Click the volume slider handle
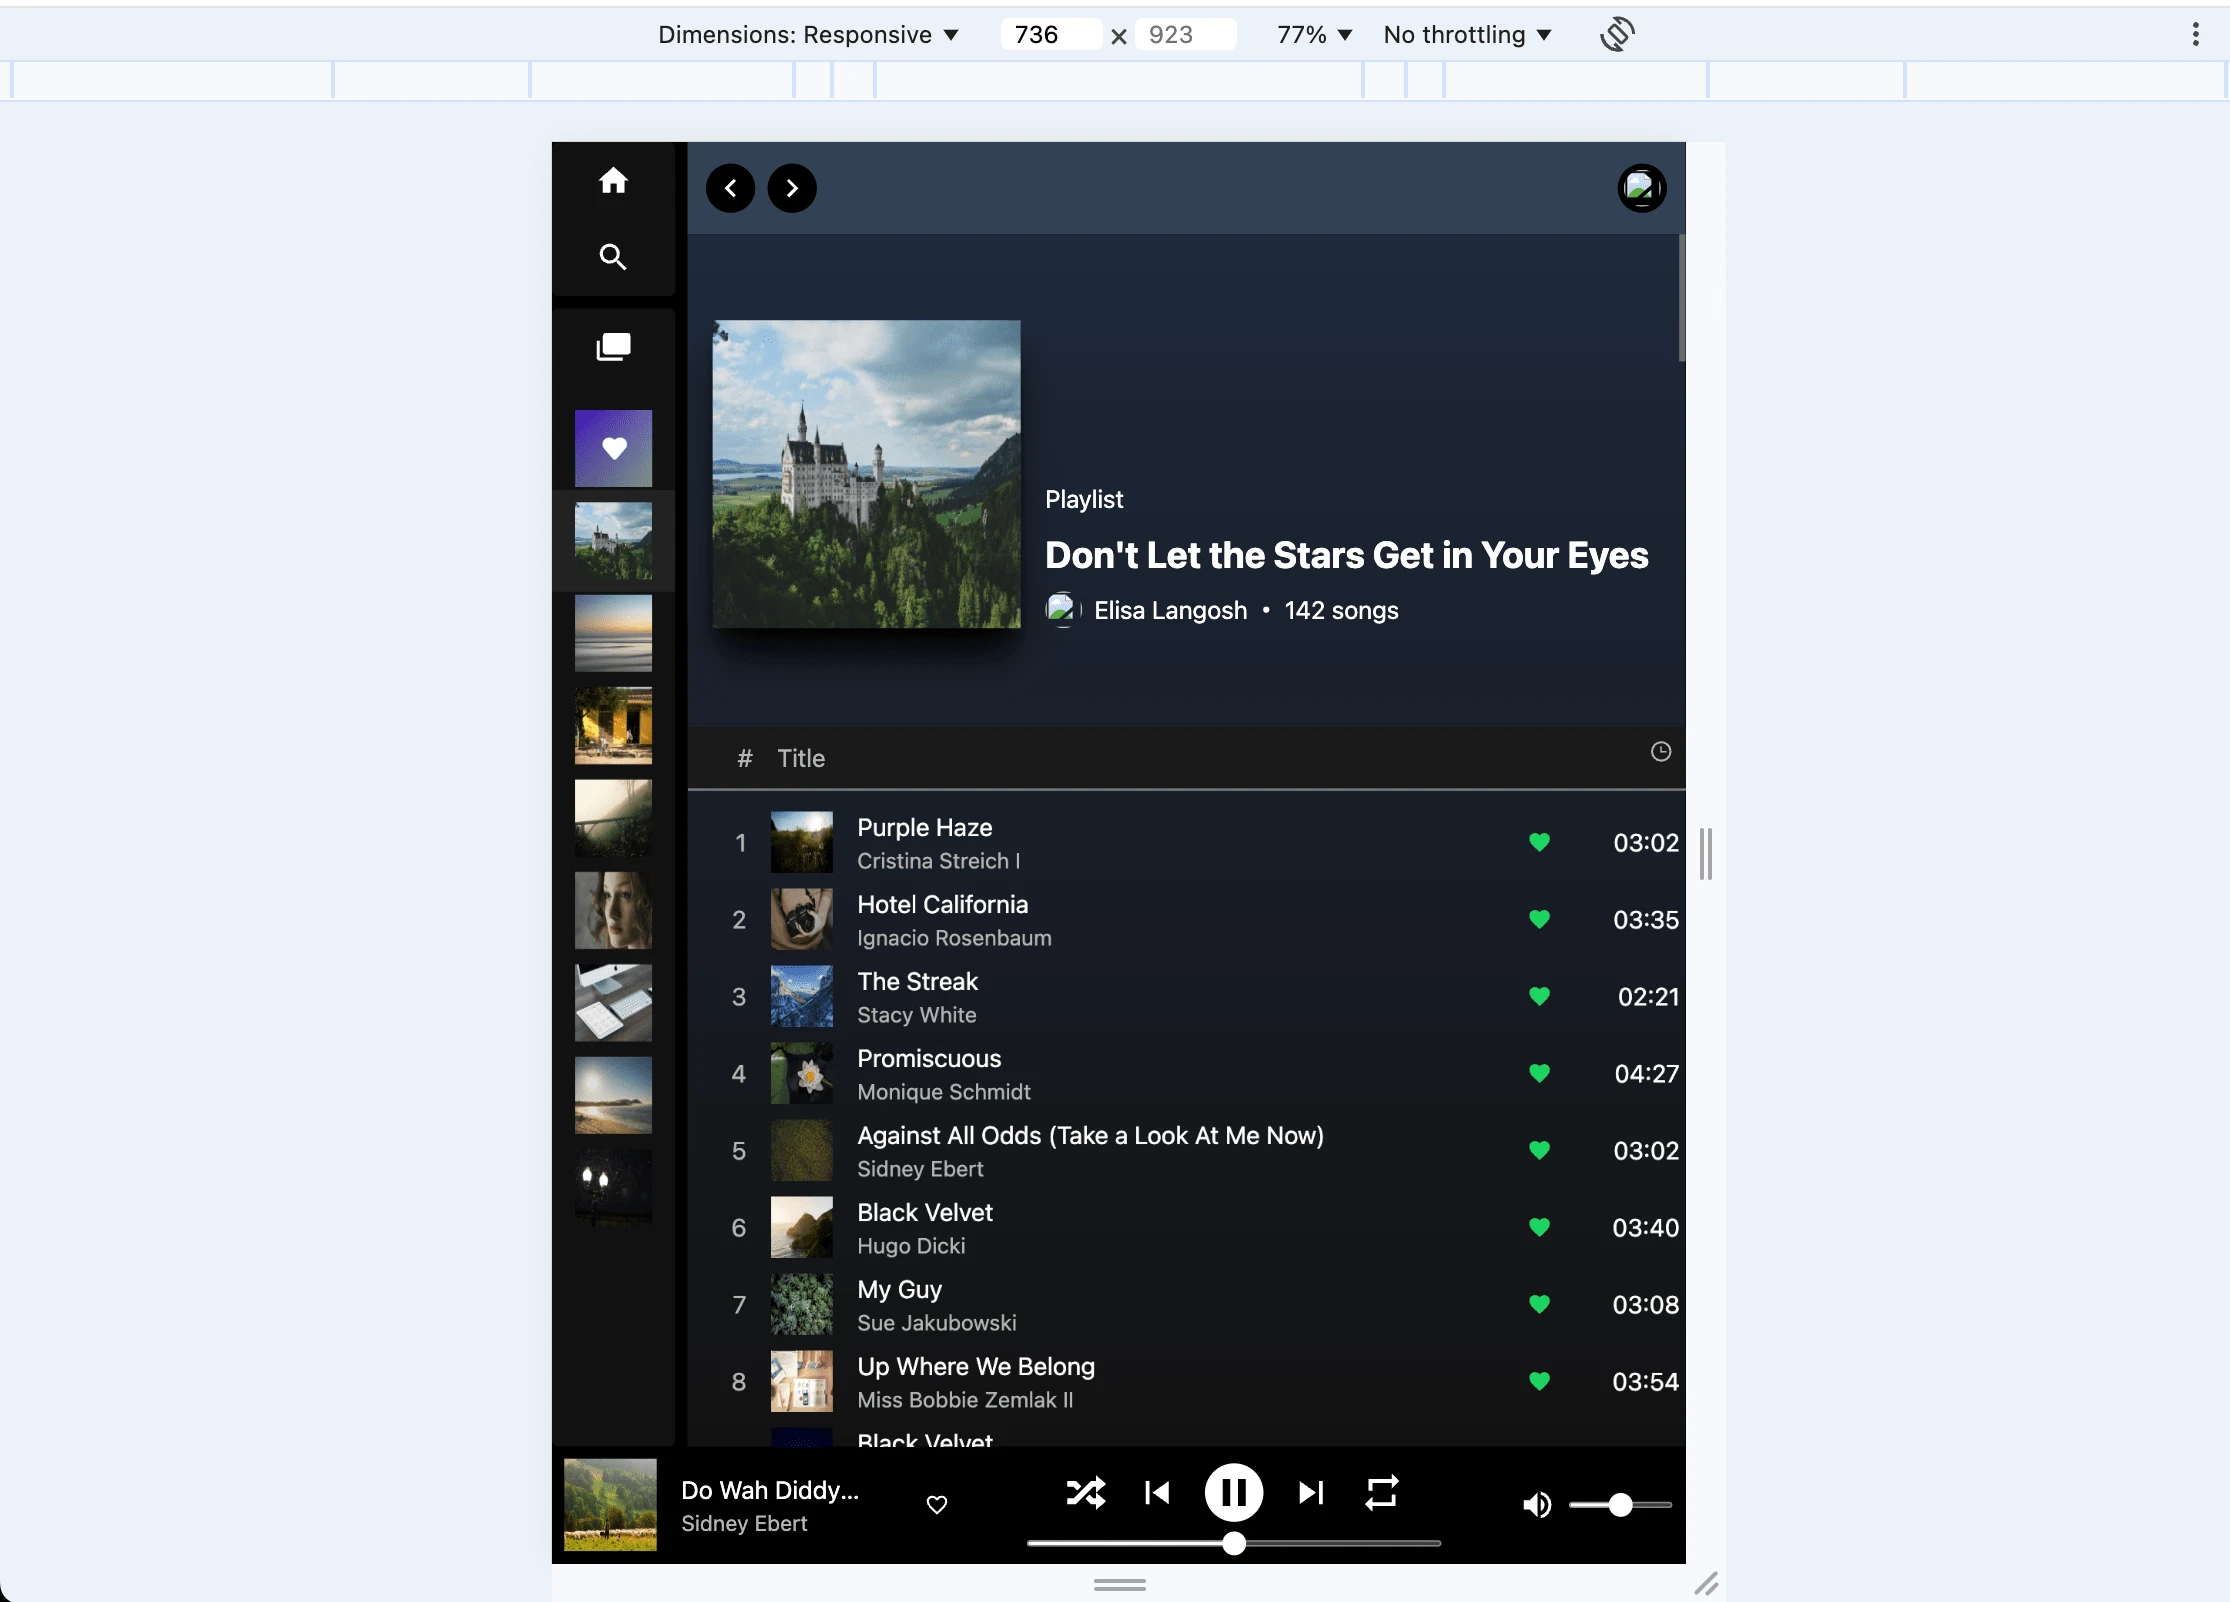Image resolution: width=2230 pixels, height=1602 pixels. (x=1621, y=1505)
